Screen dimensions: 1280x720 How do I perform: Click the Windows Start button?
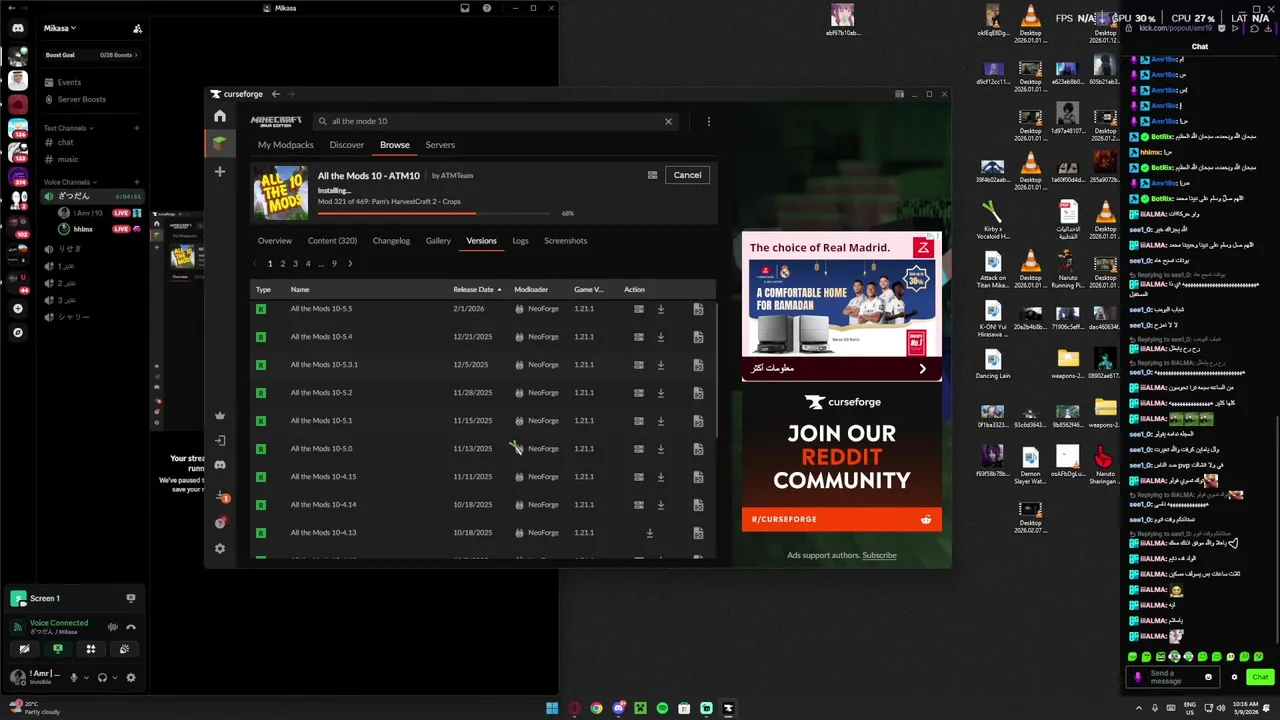tap(552, 708)
